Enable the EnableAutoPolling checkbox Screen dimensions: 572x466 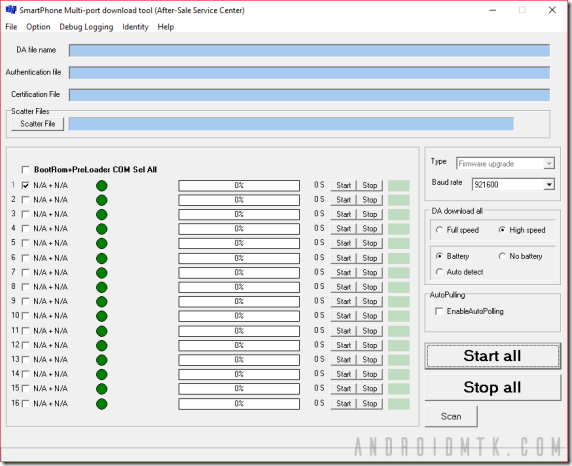coord(439,311)
